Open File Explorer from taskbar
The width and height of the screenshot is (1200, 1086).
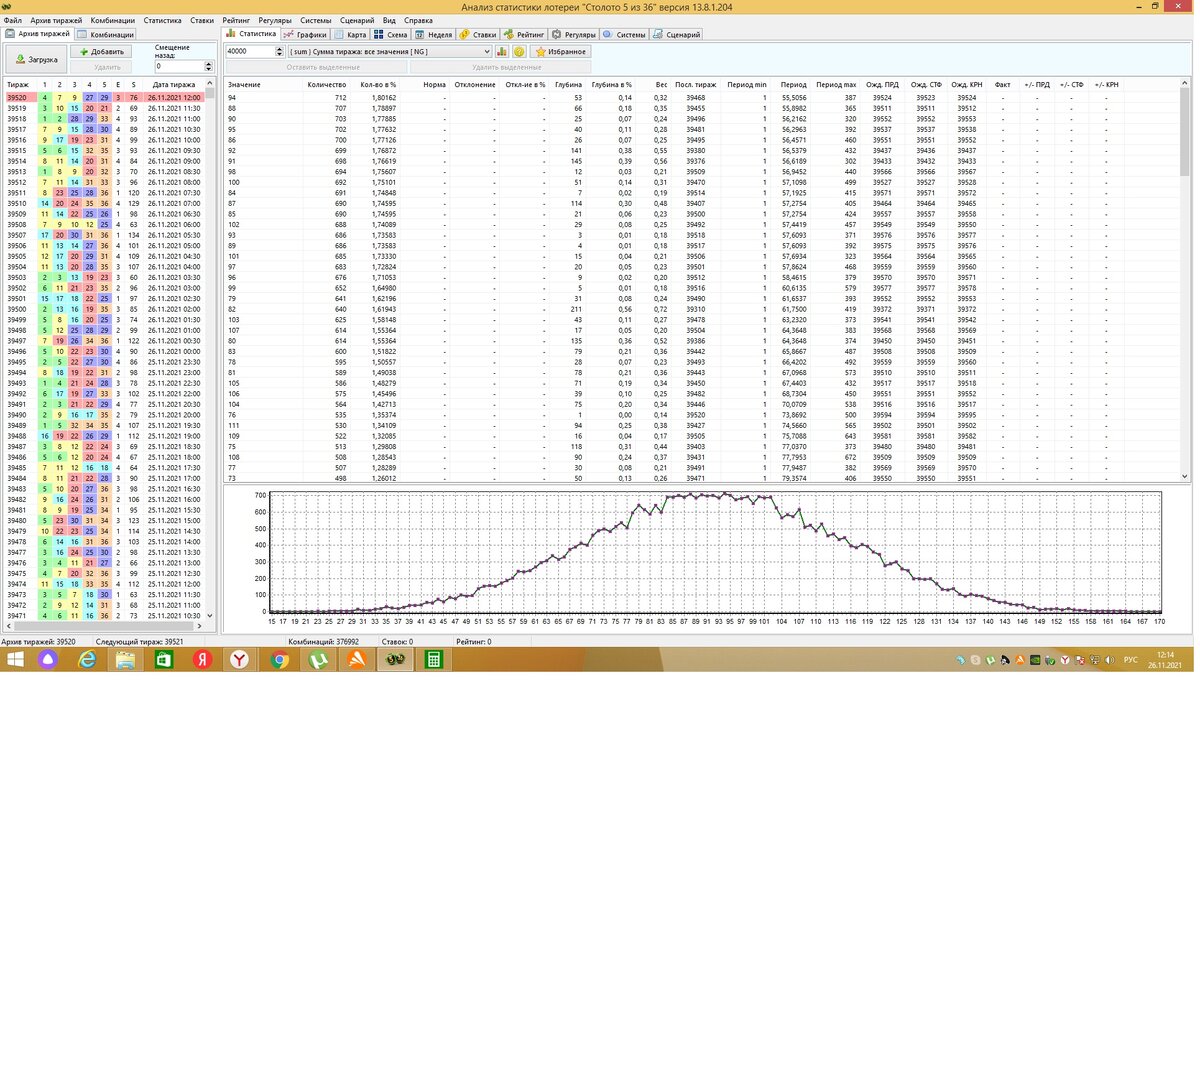[125, 659]
